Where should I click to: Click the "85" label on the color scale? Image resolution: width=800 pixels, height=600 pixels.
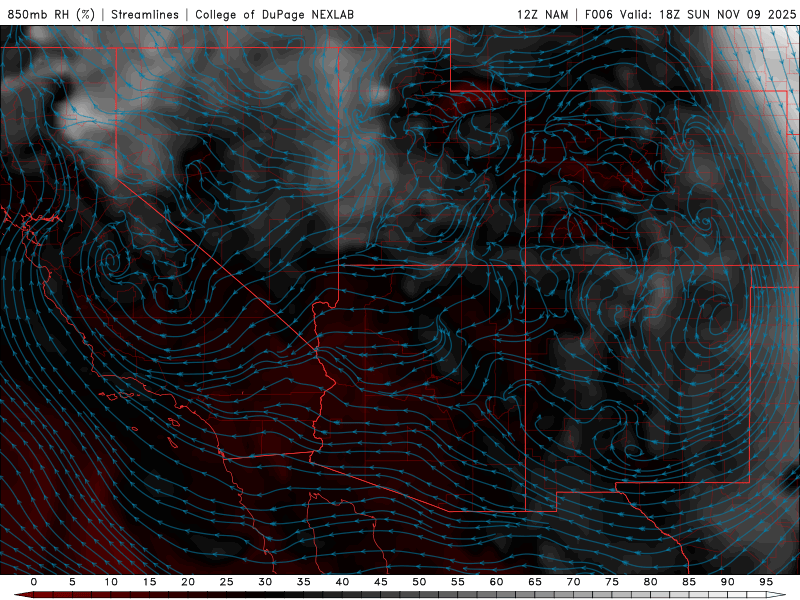tap(689, 582)
